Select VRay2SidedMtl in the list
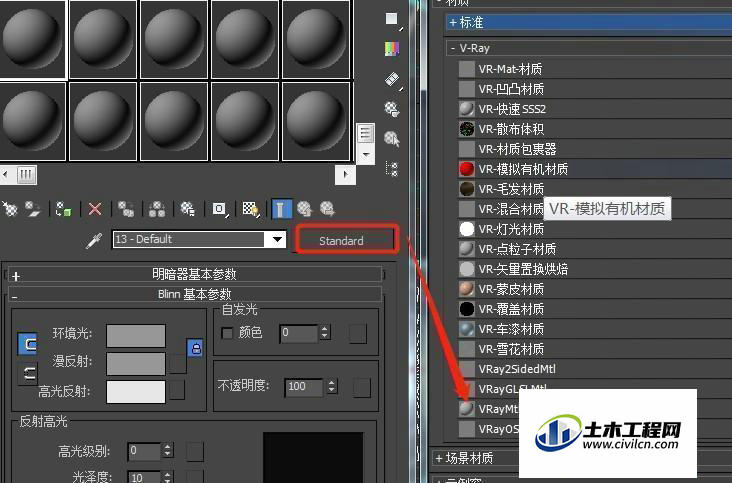 (595, 369)
